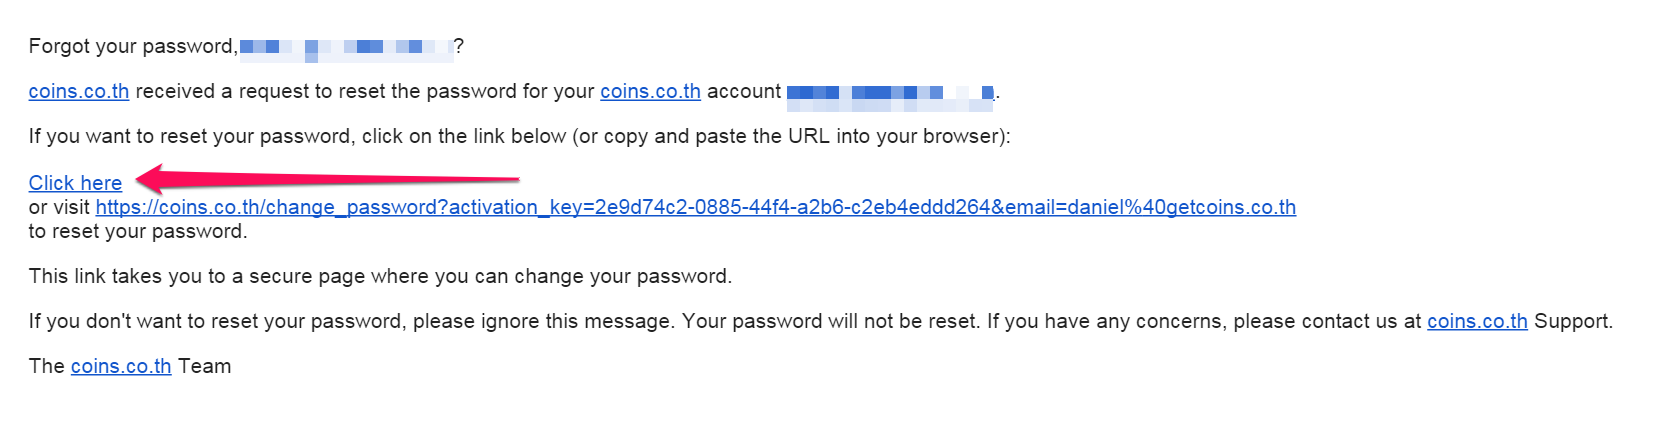This screenshot has width=1660, height=431.
Task: Click the word "Support" at line end
Action: (x=1572, y=321)
